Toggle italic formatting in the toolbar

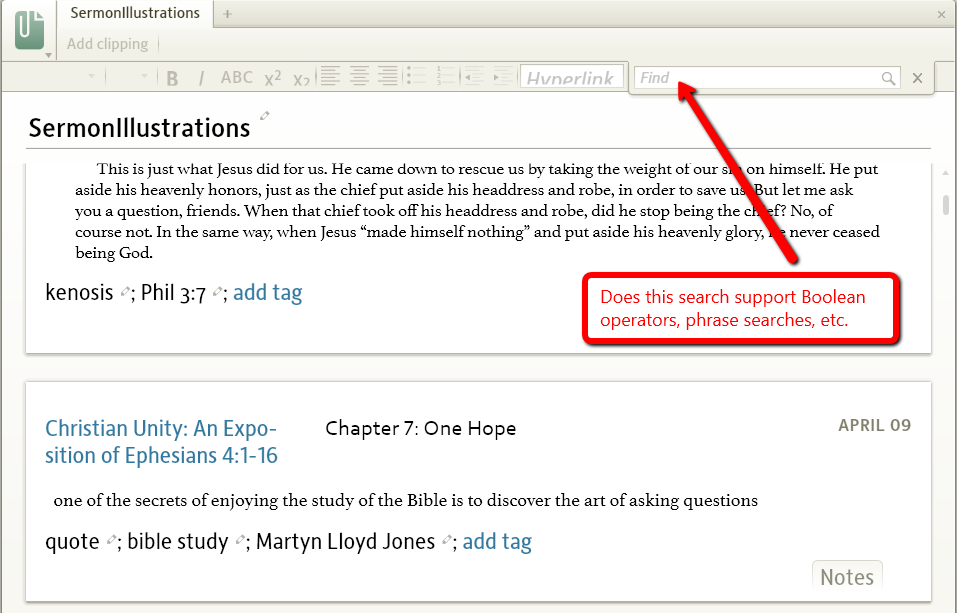coord(201,78)
